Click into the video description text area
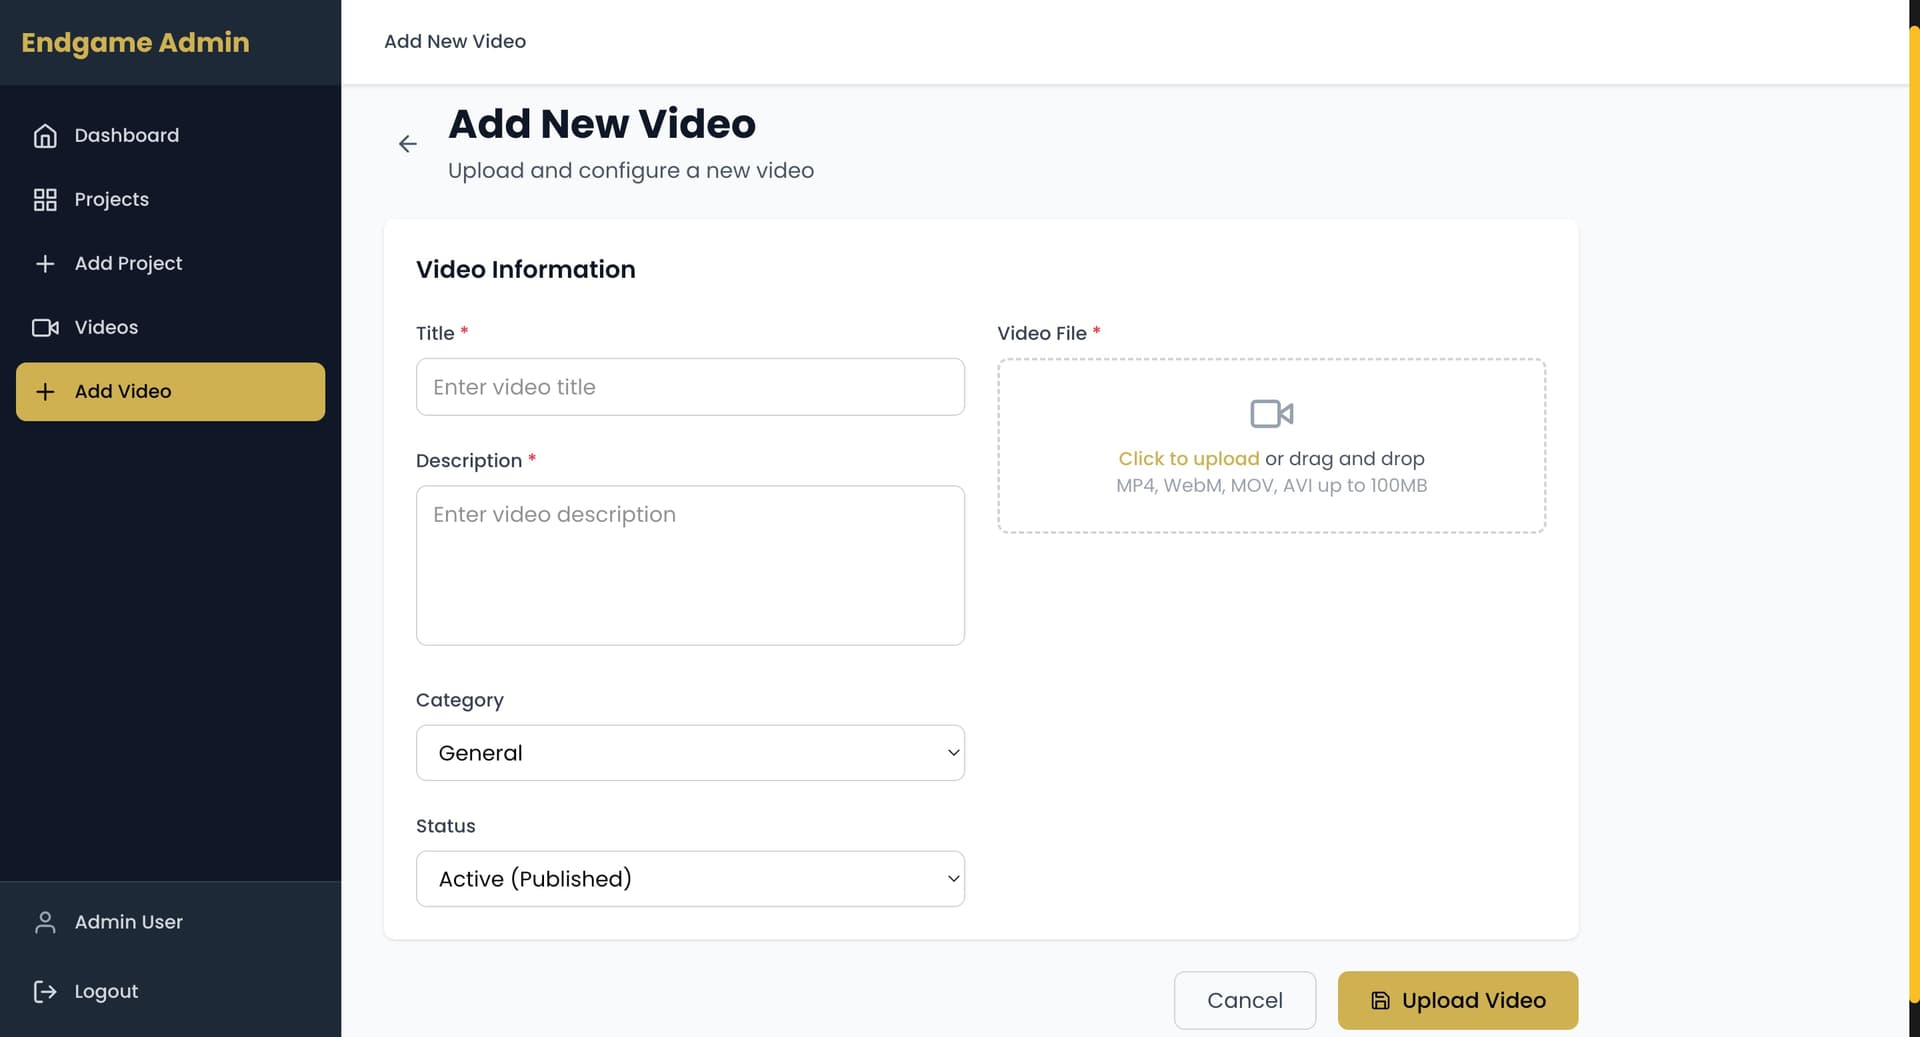The width and height of the screenshot is (1920, 1037). click(690, 565)
